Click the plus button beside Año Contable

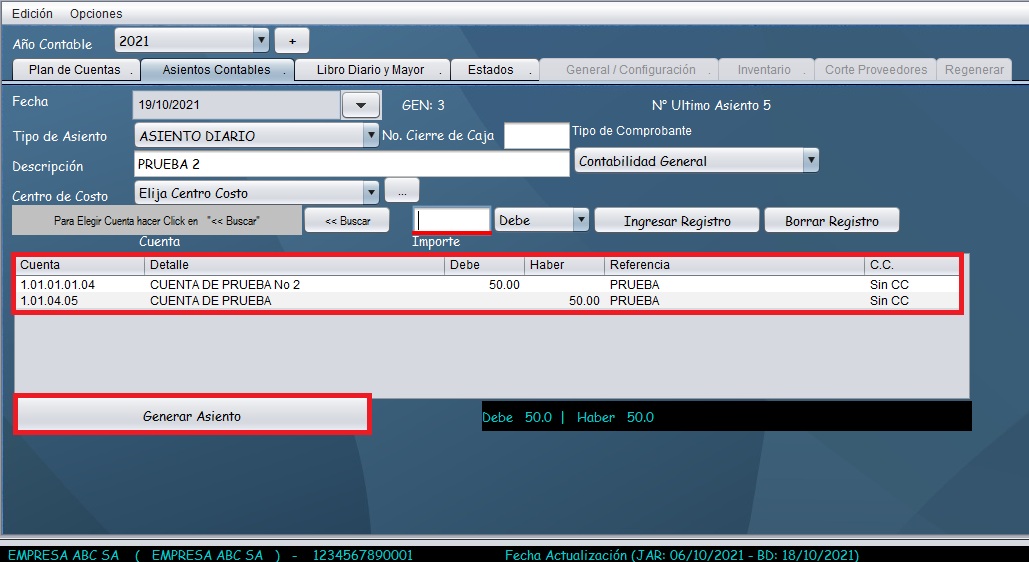click(x=292, y=41)
